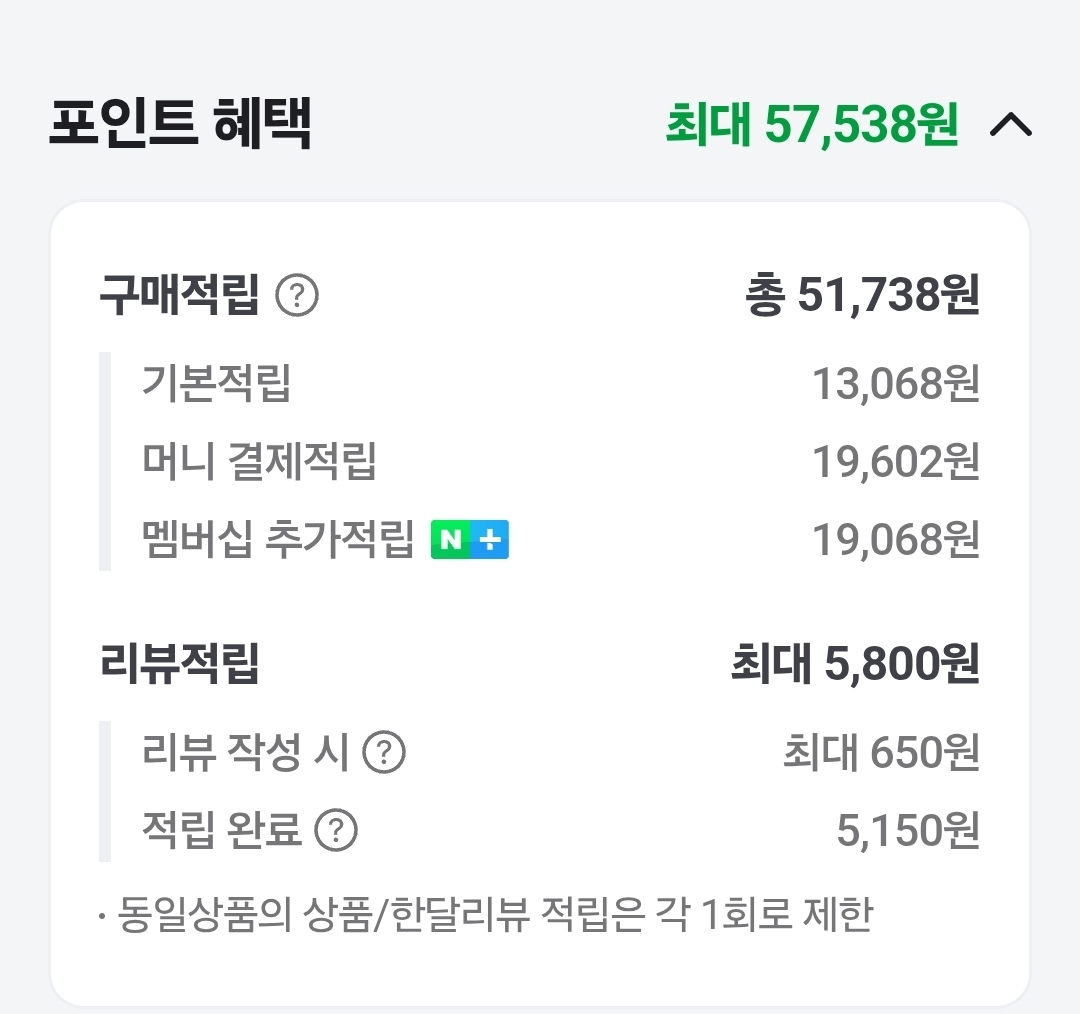Open help icon beside 리뷰 작성 시
This screenshot has height=1014, width=1080.
384,753
